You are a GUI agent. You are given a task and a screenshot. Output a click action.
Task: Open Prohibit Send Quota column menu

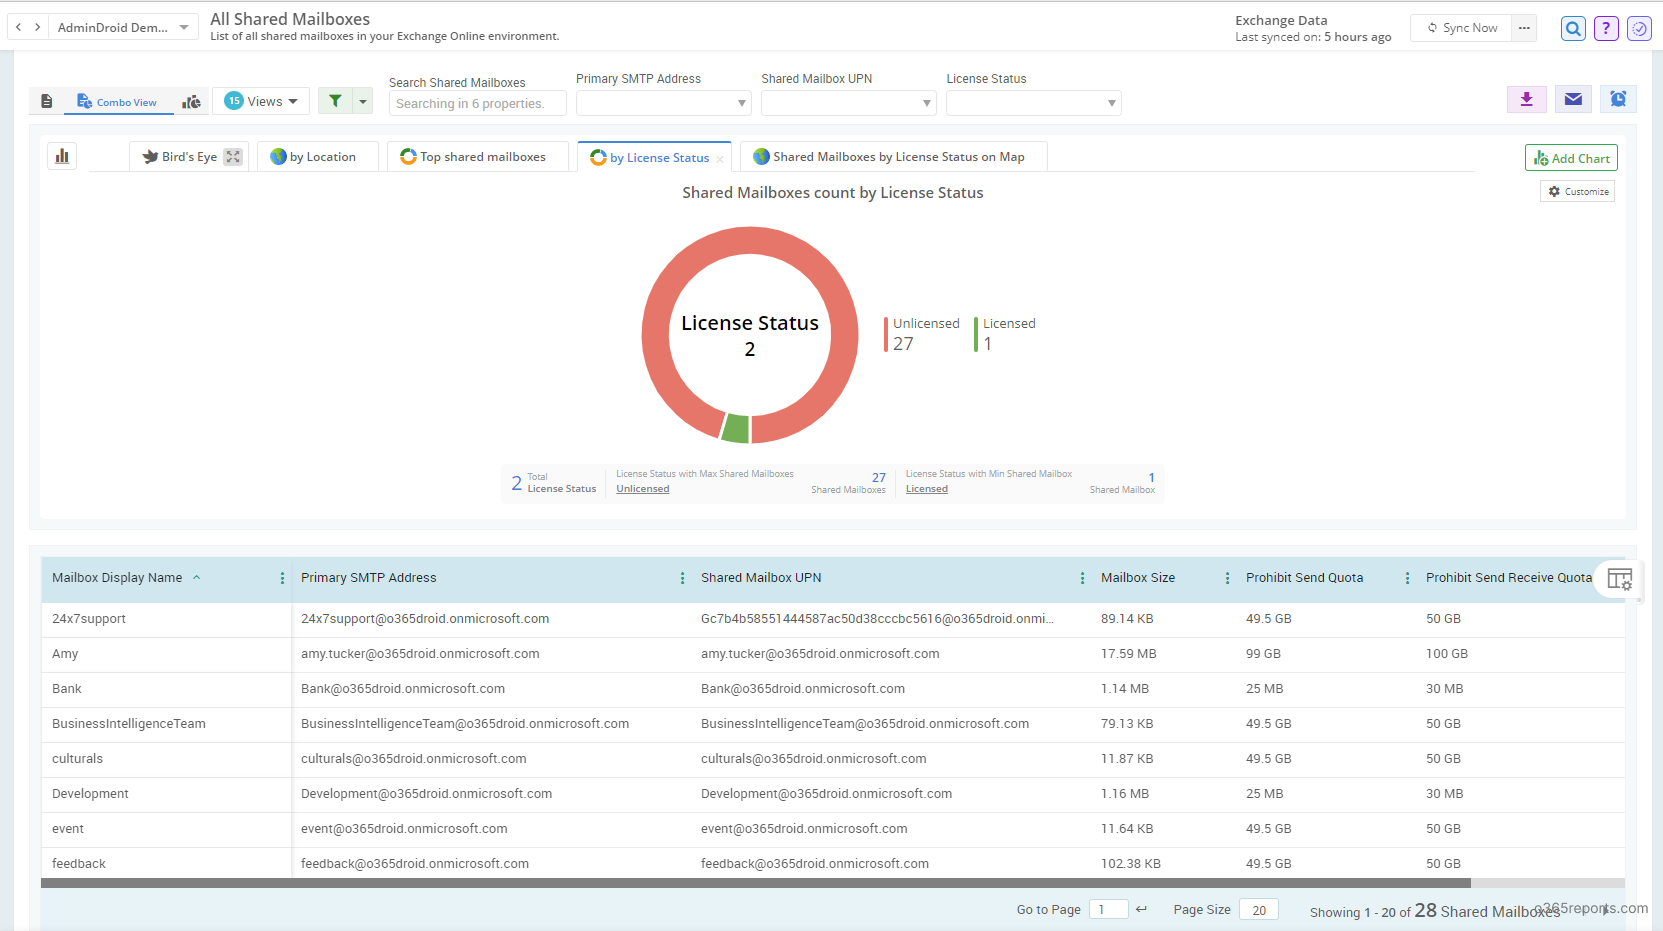1407,578
